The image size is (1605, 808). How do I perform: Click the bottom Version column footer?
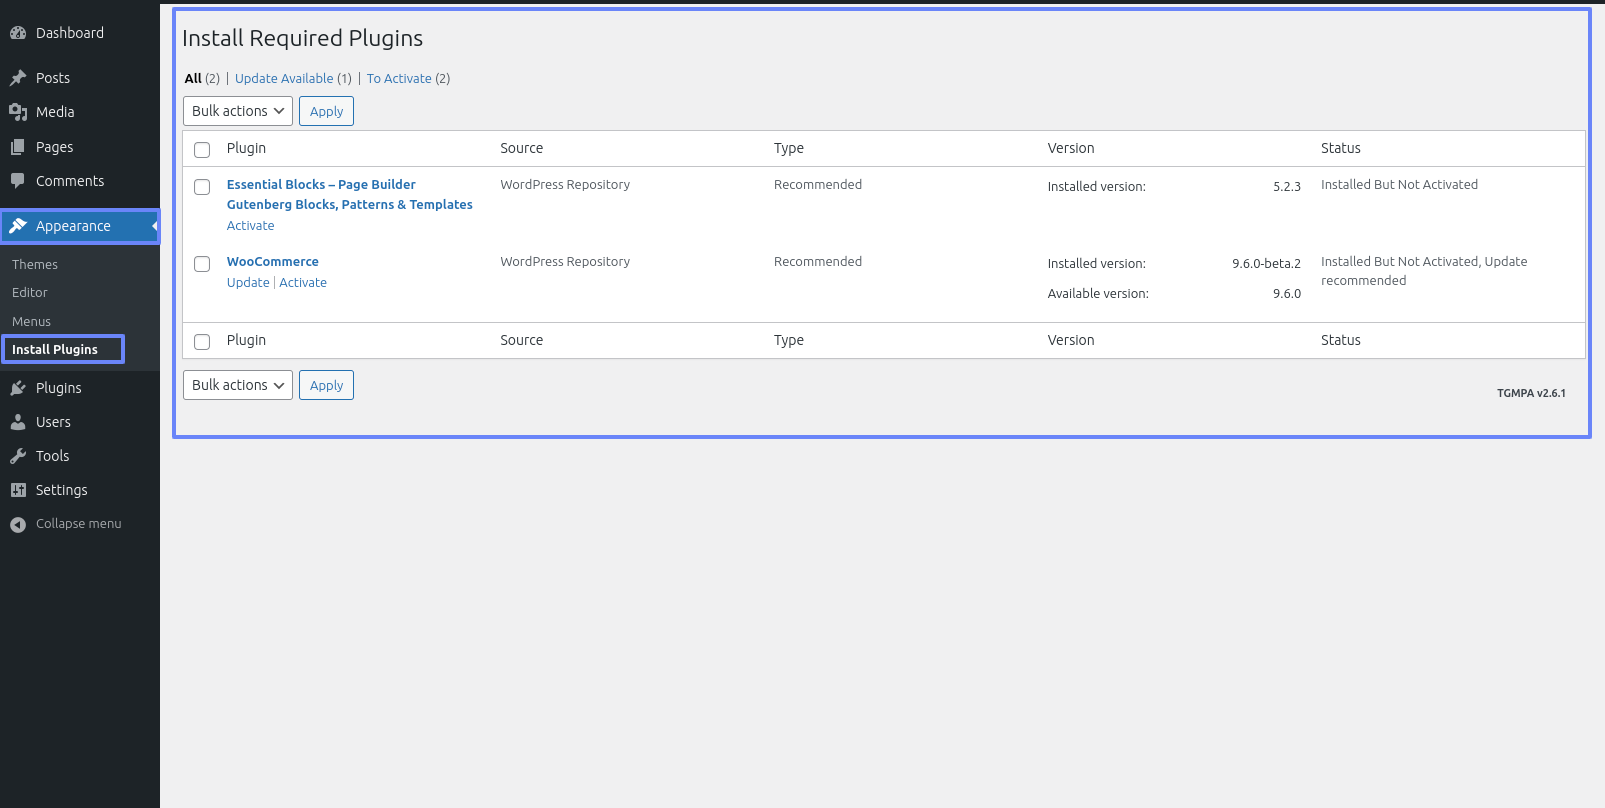point(1071,340)
